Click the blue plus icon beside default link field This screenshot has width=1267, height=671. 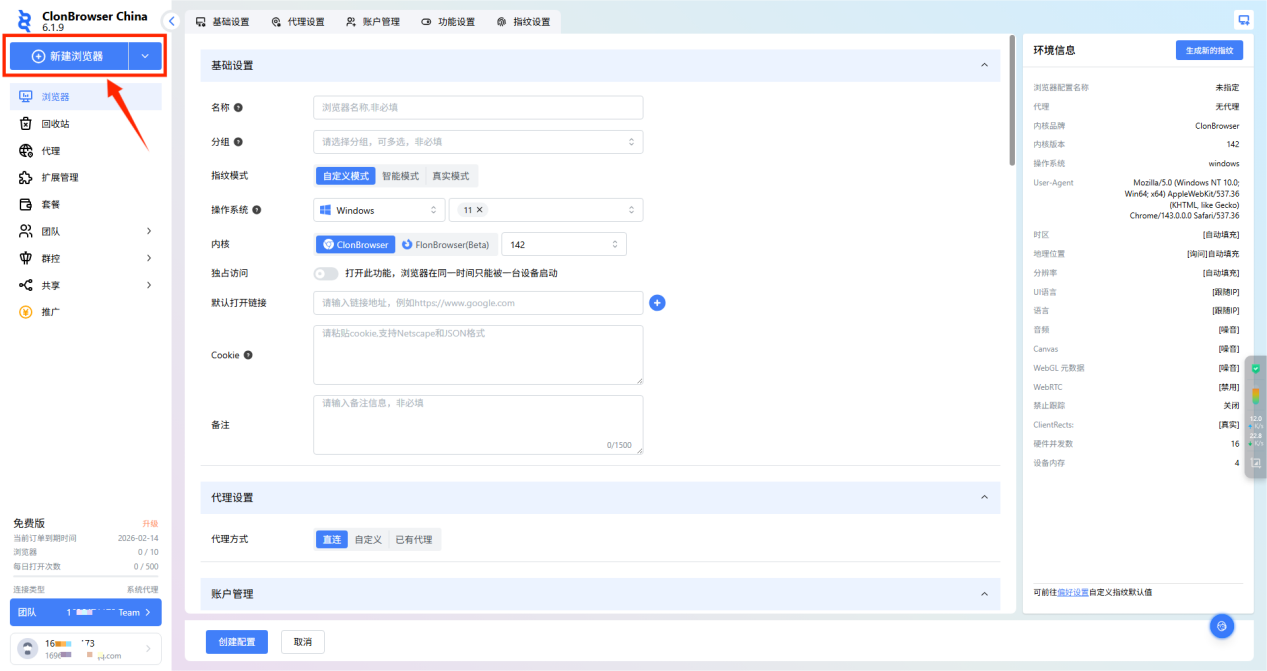pyautogui.click(x=657, y=303)
